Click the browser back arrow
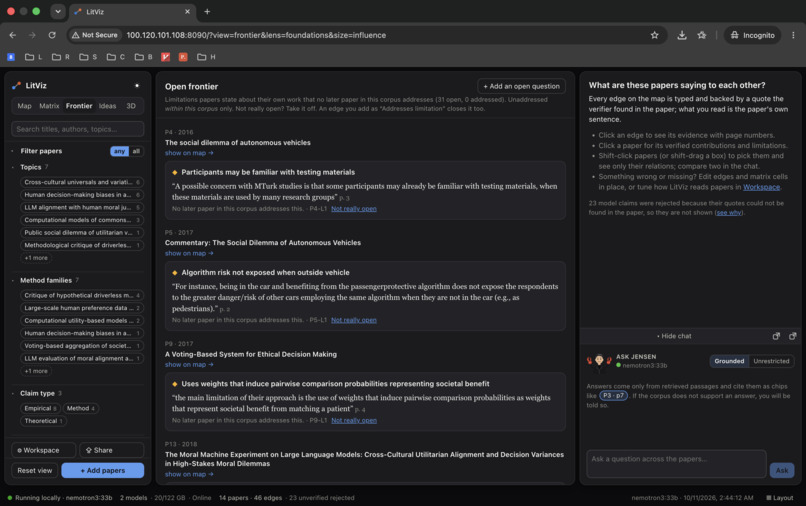The height and width of the screenshot is (506, 806). [x=13, y=35]
